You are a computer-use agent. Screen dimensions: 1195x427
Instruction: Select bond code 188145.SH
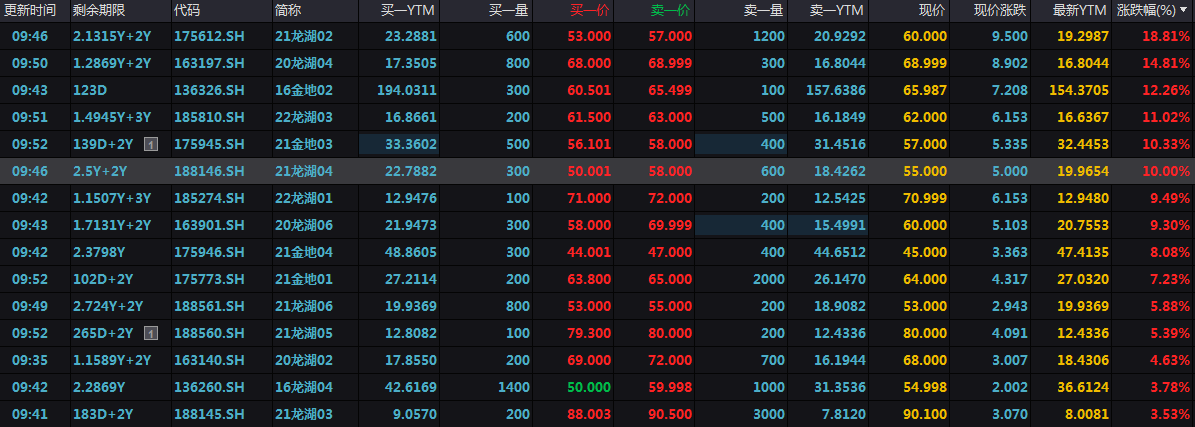pyautogui.click(x=210, y=415)
